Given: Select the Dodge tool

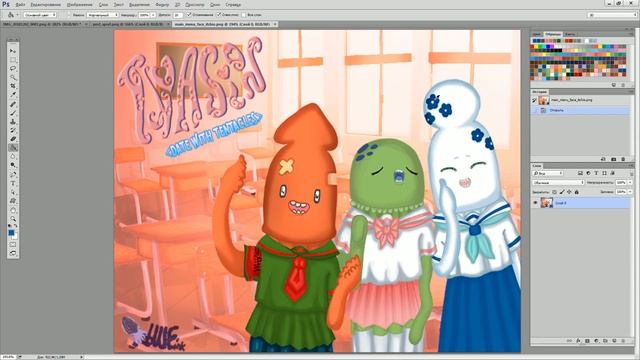Looking at the screenshot, I should (13, 164).
